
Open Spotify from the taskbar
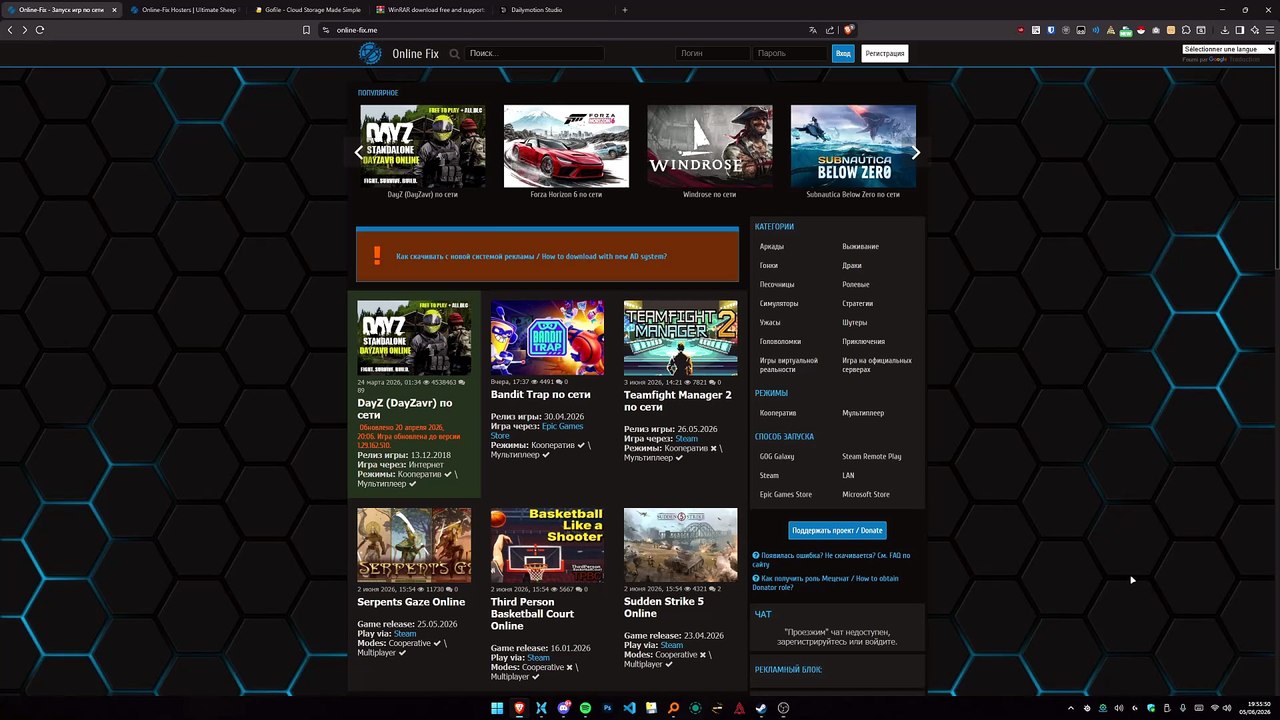585,708
